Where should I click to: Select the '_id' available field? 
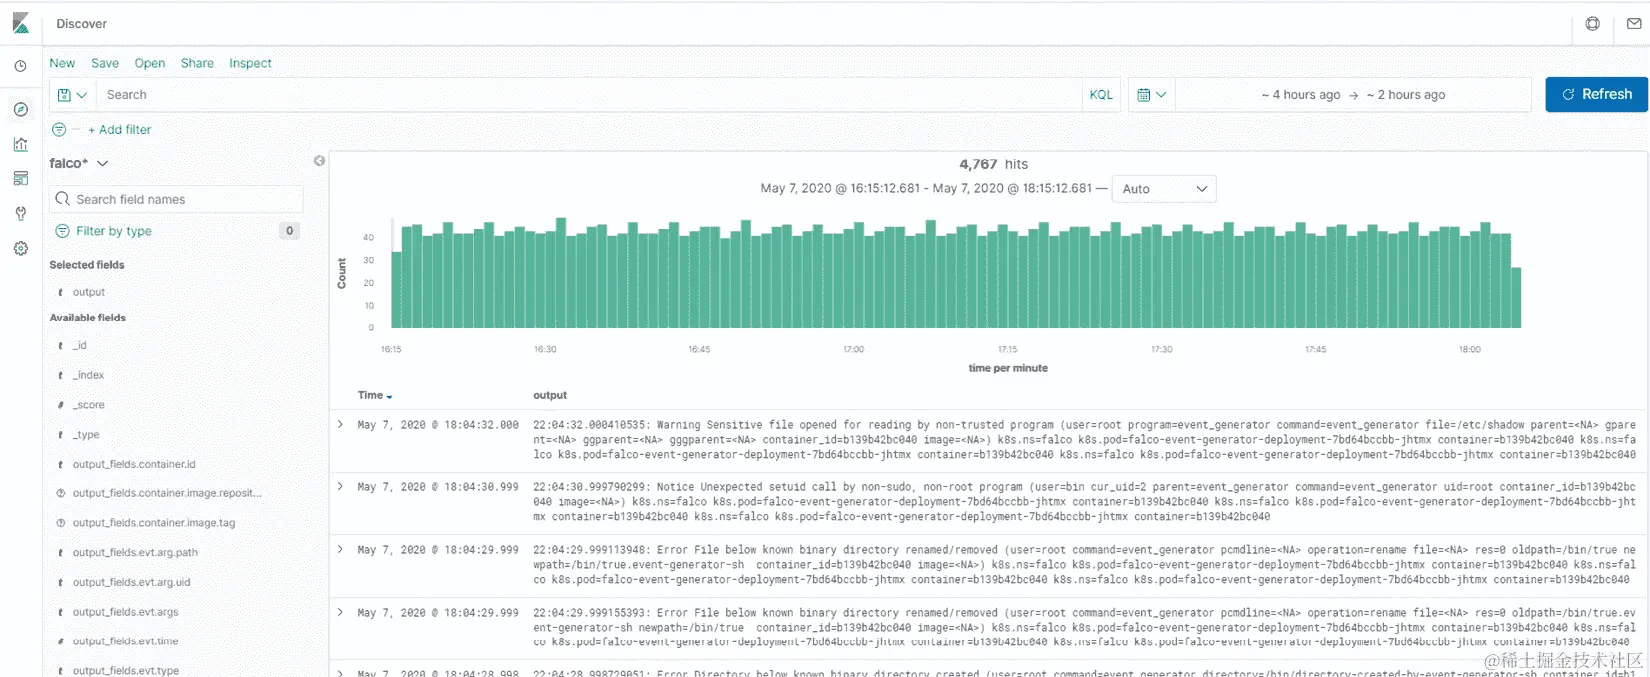[80, 345]
